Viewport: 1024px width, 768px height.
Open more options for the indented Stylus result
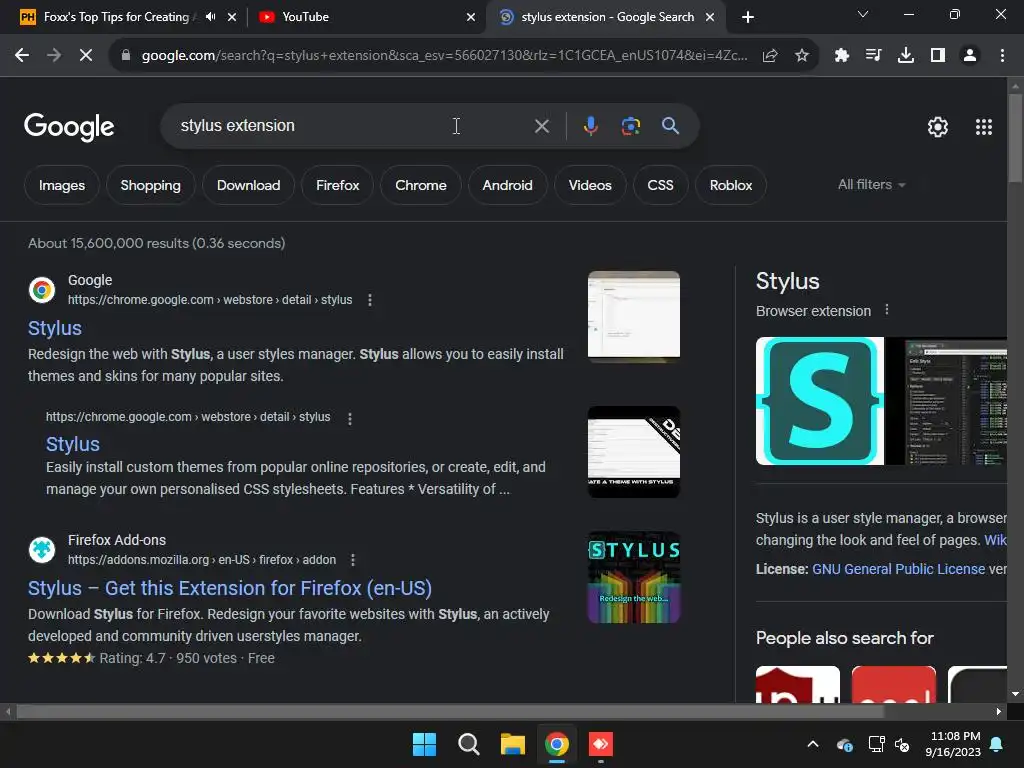pyautogui.click(x=350, y=419)
